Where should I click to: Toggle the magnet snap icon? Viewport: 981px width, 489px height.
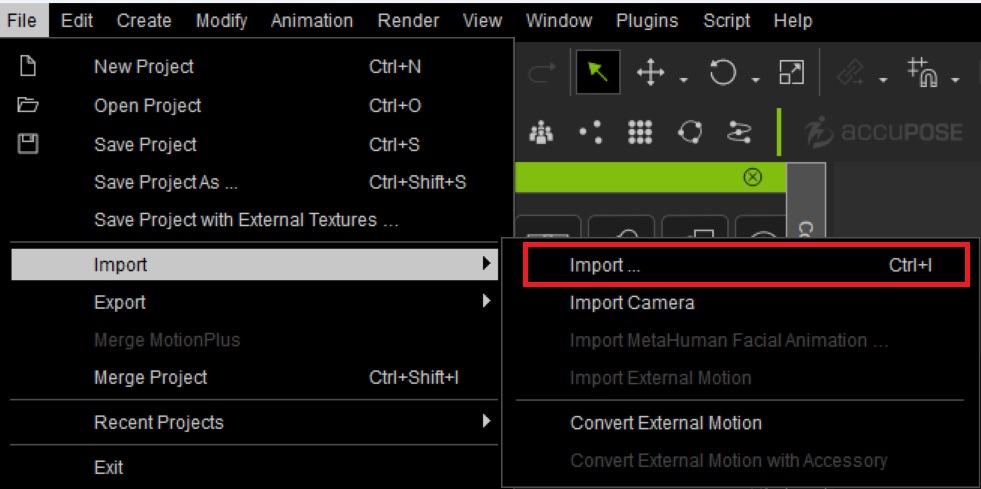923,73
